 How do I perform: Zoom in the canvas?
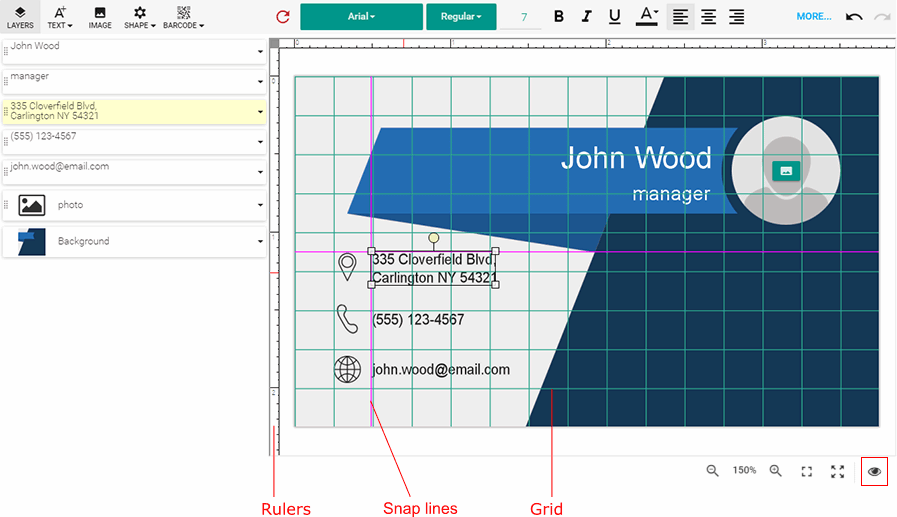pos(776,471)
